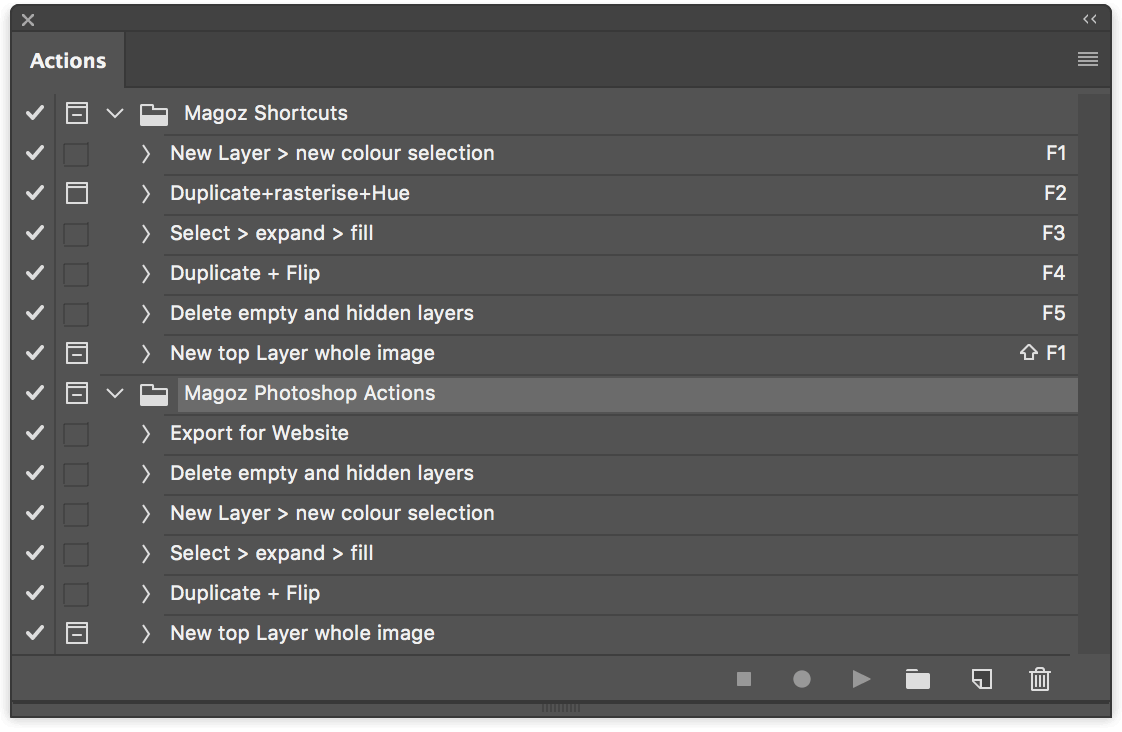Collapse the Magoz Photoshop Actions set
Screen dimensions: 1122x732
tap(114, 393)
